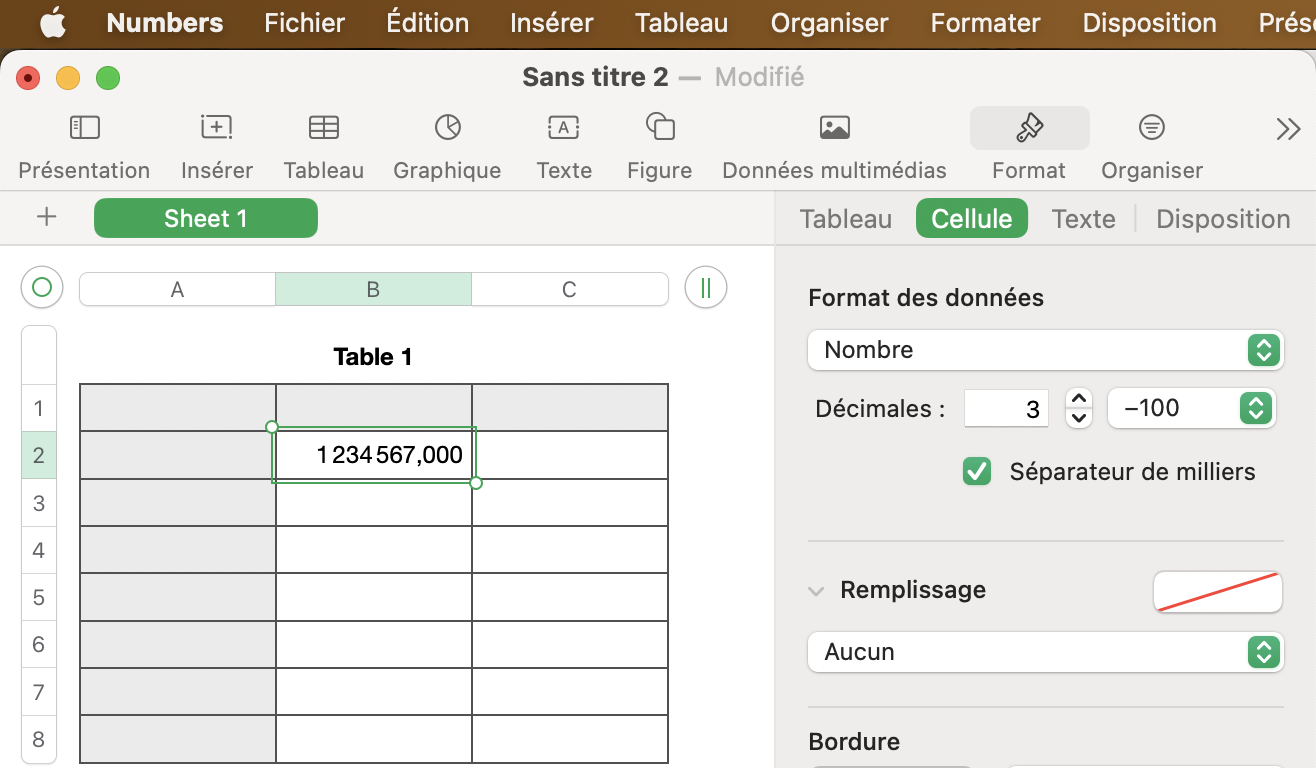Open the Aucun fill type dropdown

pos(1045,652)
